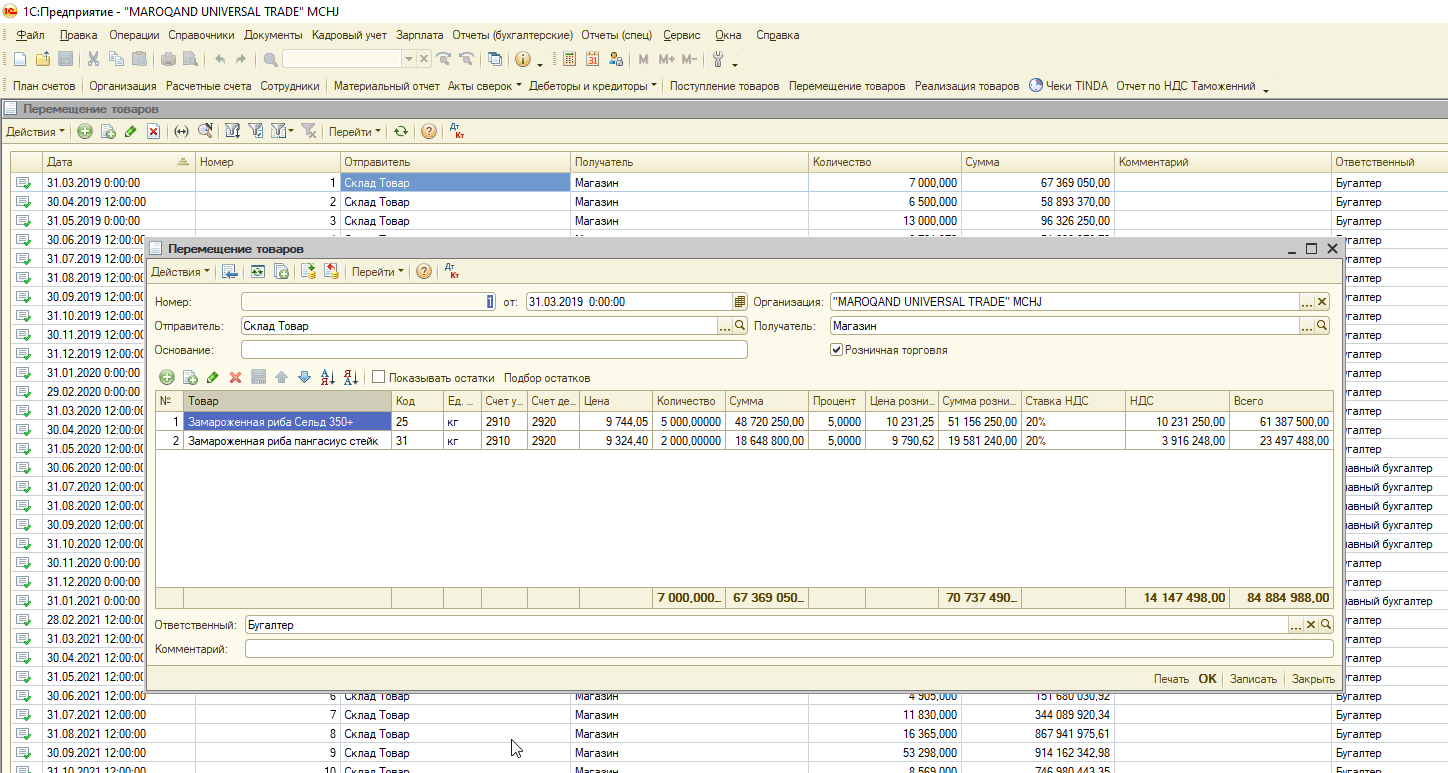Open Действия dropdown on document form
This screenshot has height=773, width=1448.
point(180,271)
